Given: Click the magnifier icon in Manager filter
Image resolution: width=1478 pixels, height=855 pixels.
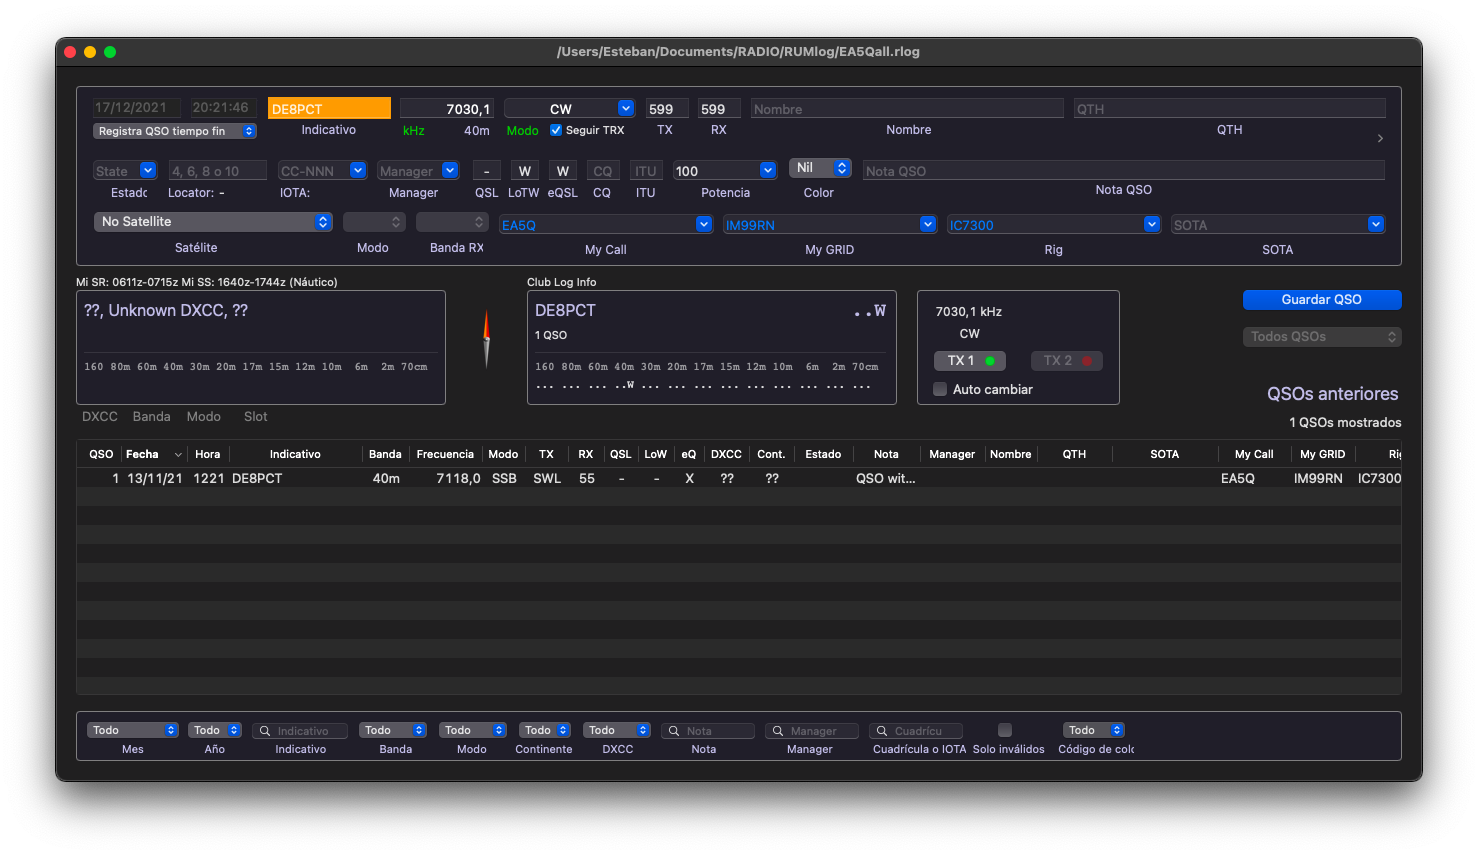Looking at the screenshot, I should 778,731.
